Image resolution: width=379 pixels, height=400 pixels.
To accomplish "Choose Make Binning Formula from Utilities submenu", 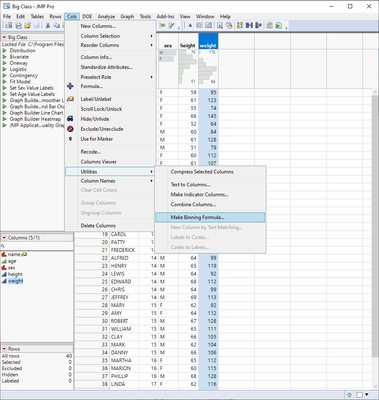I will (210, 217).
